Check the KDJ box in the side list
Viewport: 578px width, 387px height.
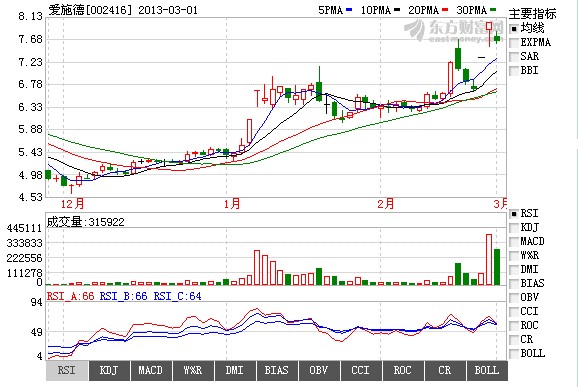tap(514, 228)
